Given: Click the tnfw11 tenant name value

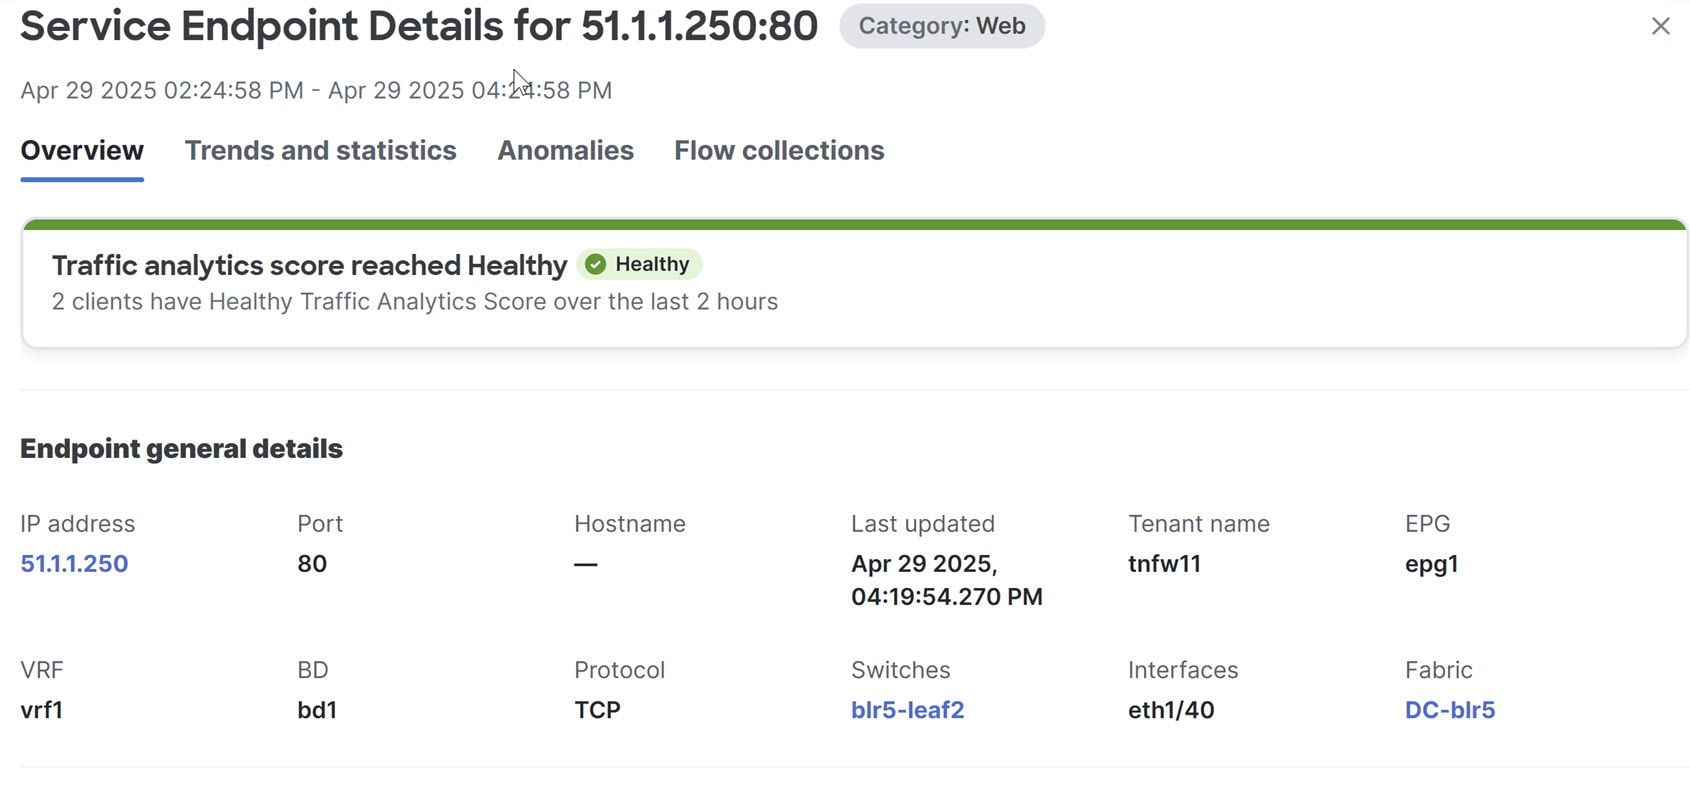Looking at the screenshot, I should click(x=1164, y=563).
